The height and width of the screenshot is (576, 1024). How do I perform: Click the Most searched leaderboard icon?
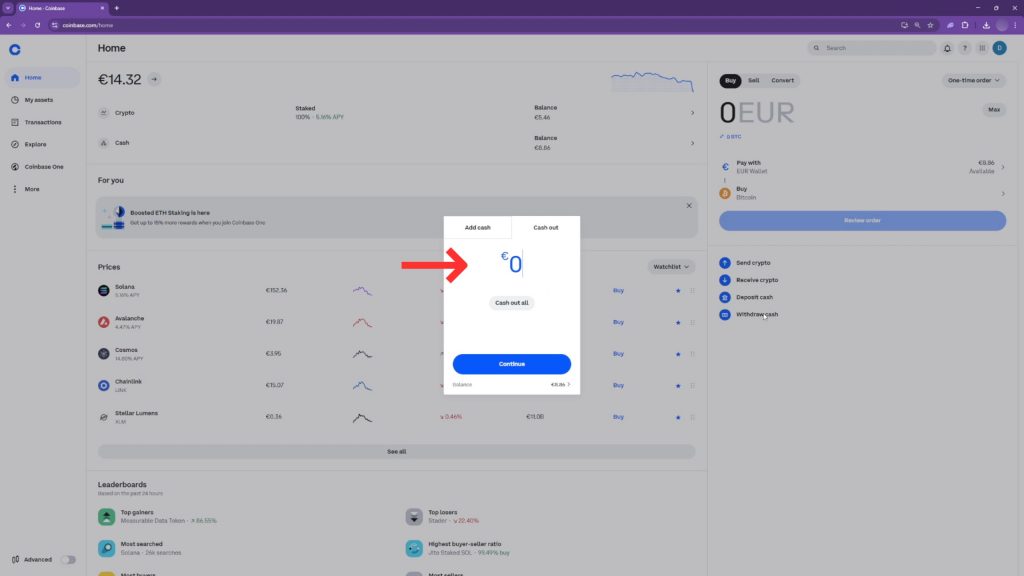(106, 548)
